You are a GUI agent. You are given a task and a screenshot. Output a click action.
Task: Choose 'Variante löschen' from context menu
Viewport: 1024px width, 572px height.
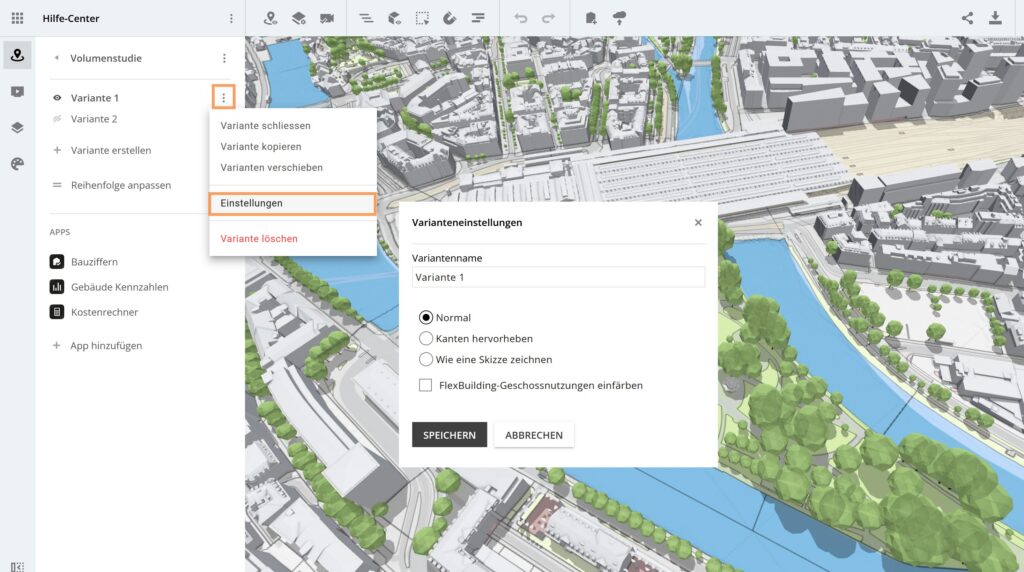click(259, 239)
